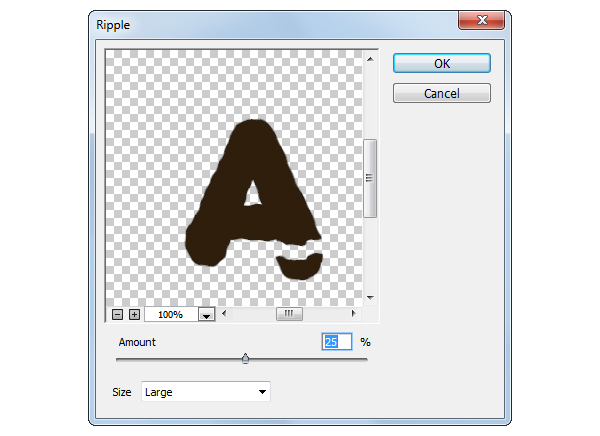Click the zoom out minus icon
Screen dimensions: 600x436
(117, 314)
